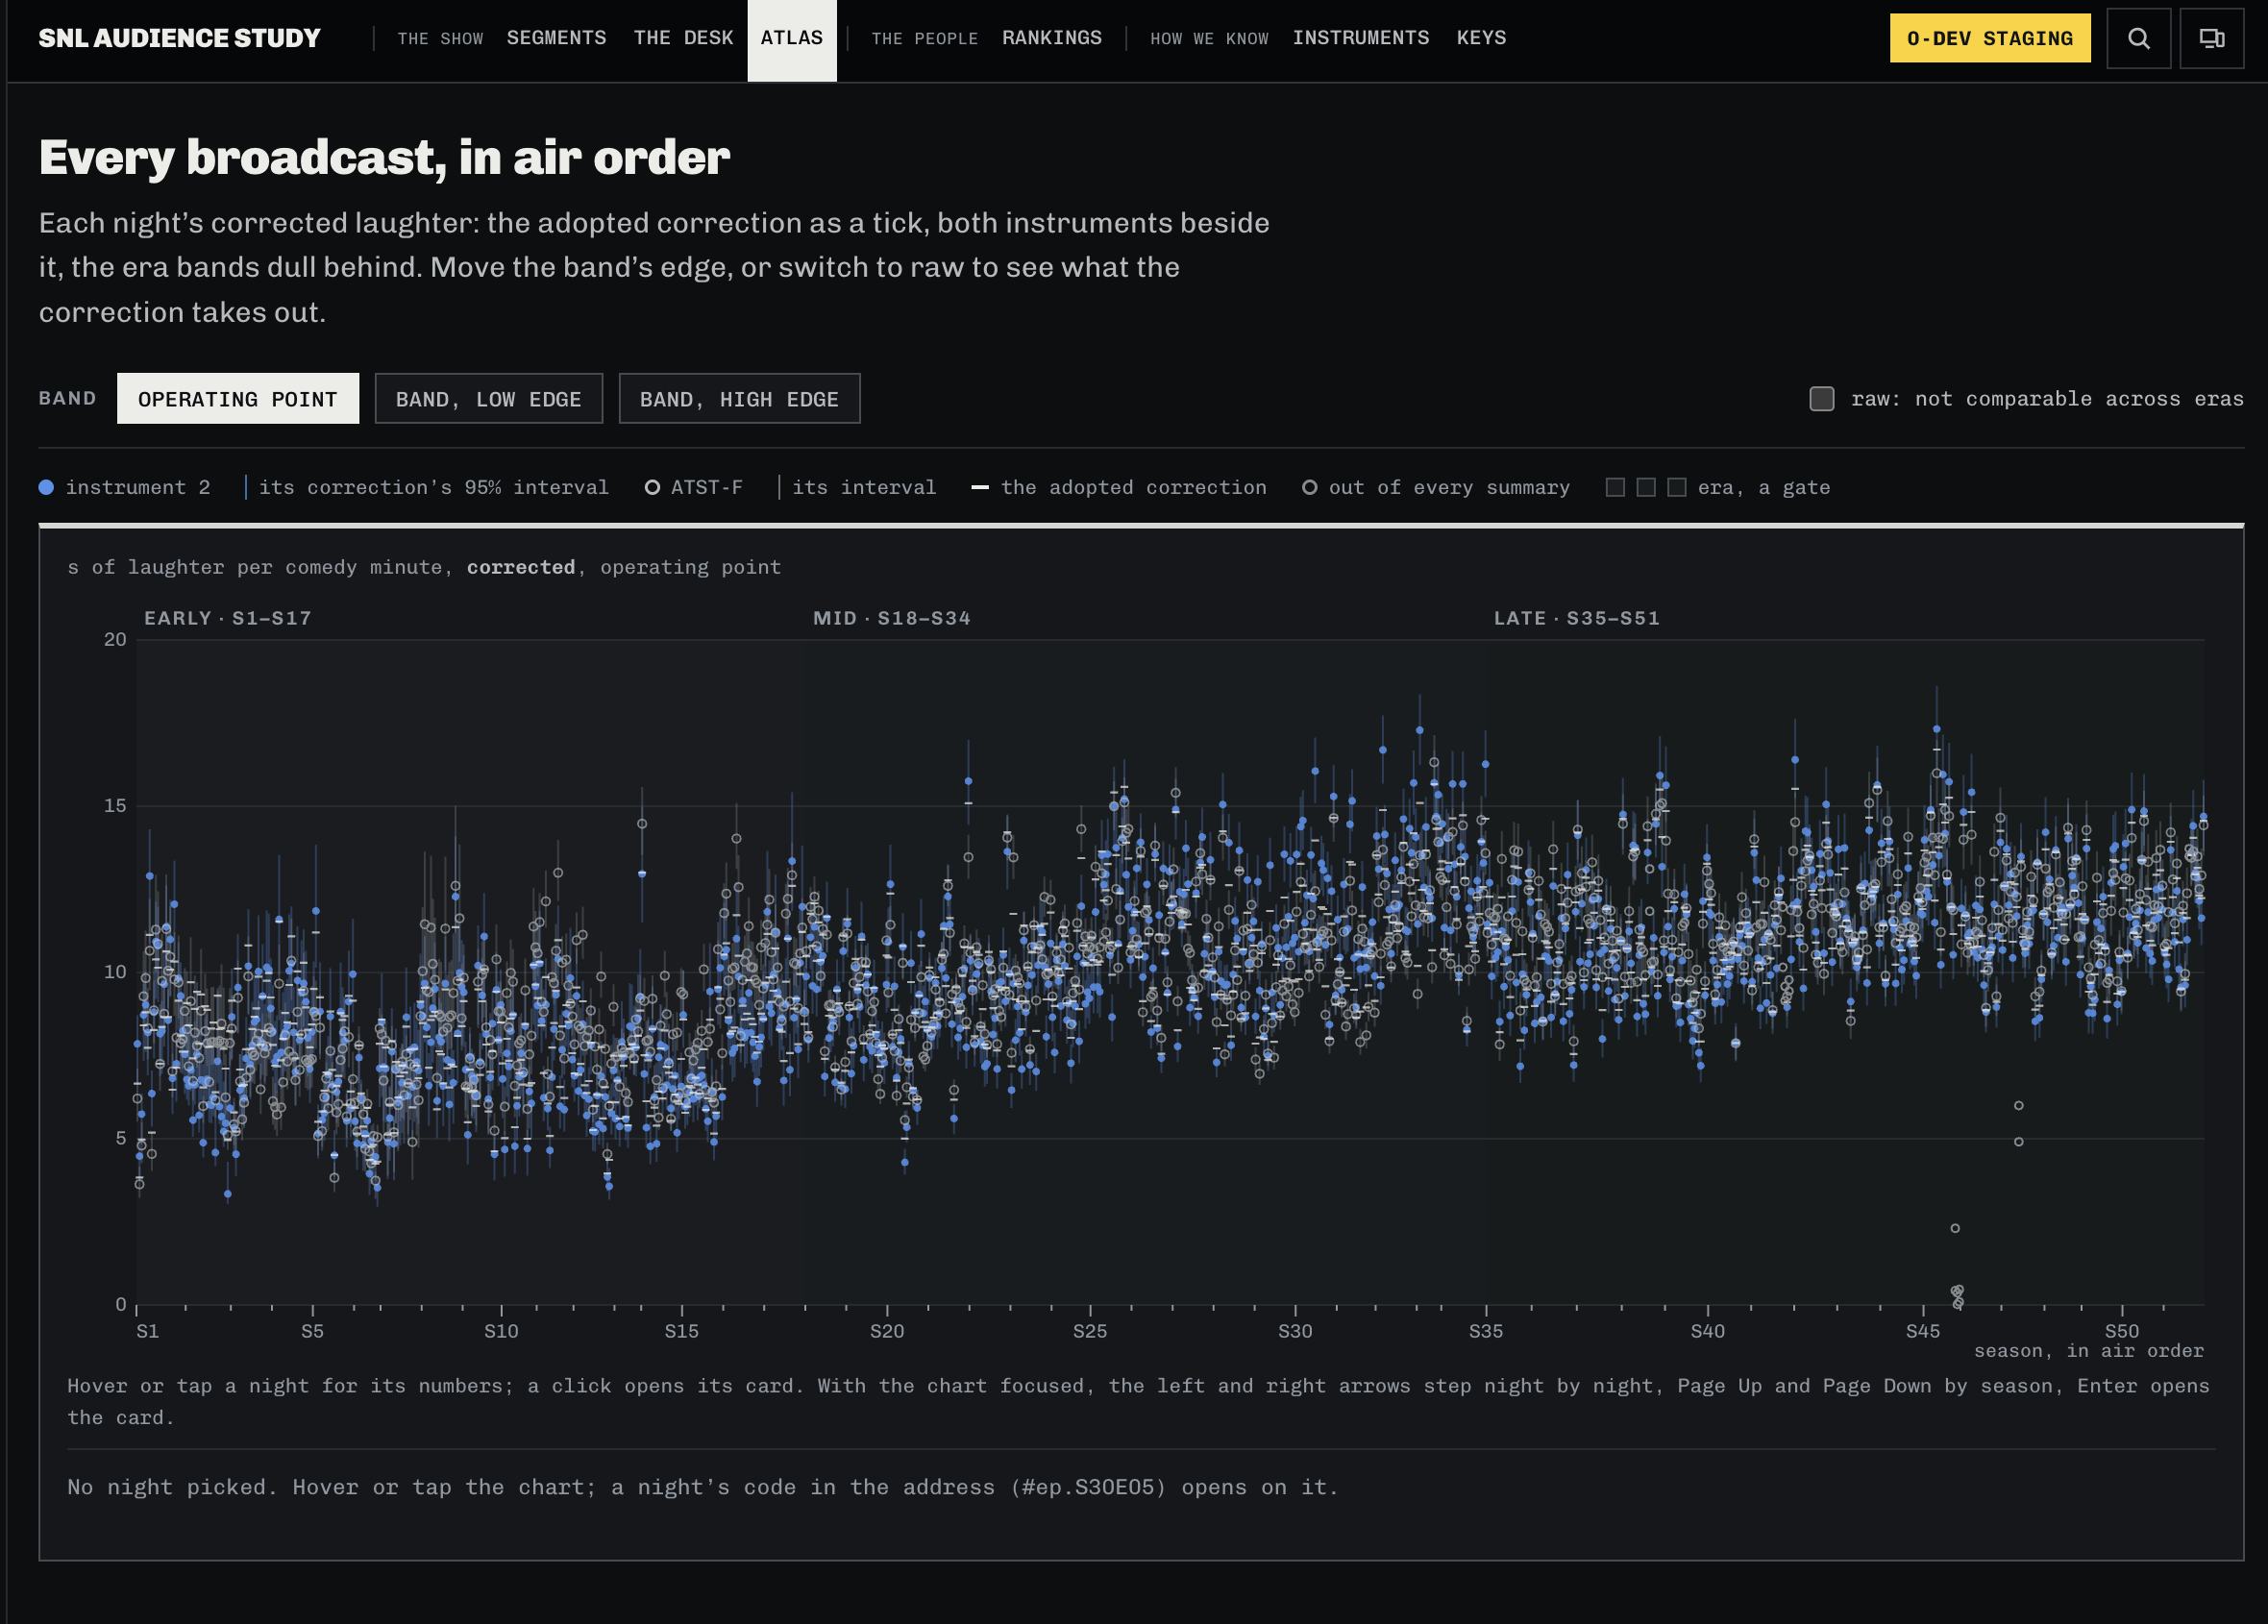This screenshot has width=2268, height=1624.
Task: Click the MID · S18–S34 era label
Action: 892,618
